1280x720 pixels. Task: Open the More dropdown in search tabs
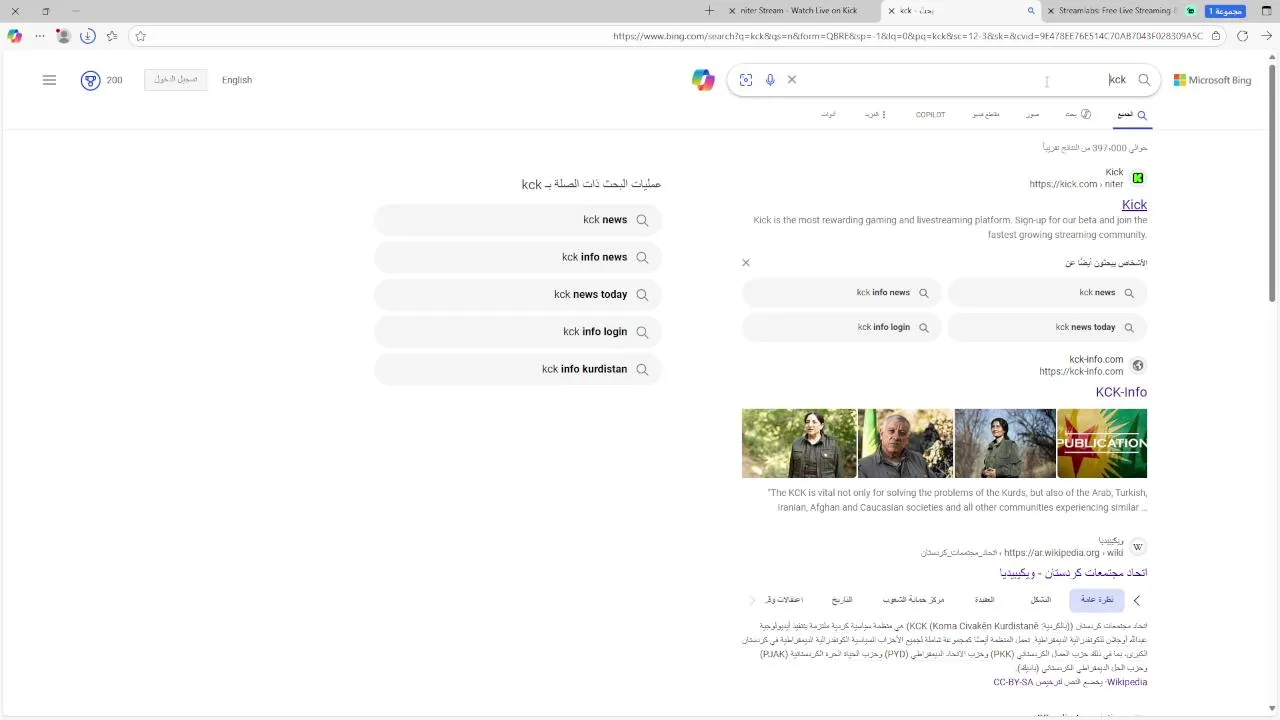pos(875,115)
